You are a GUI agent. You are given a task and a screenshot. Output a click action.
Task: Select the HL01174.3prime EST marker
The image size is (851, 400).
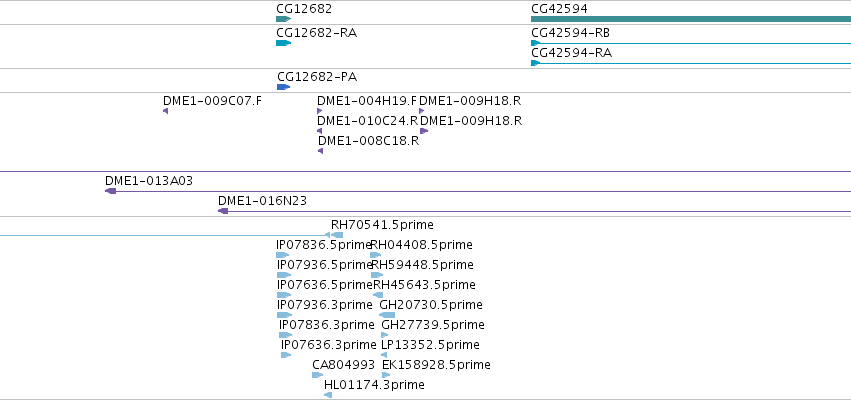[328, 395]
